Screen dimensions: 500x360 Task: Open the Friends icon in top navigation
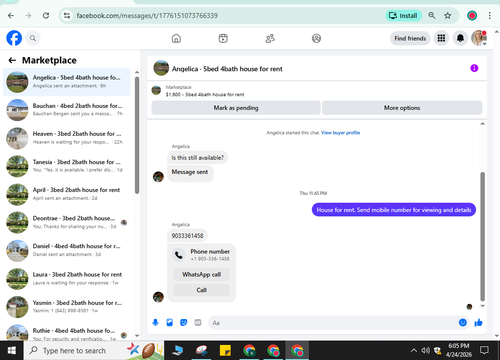click(270, 38)
